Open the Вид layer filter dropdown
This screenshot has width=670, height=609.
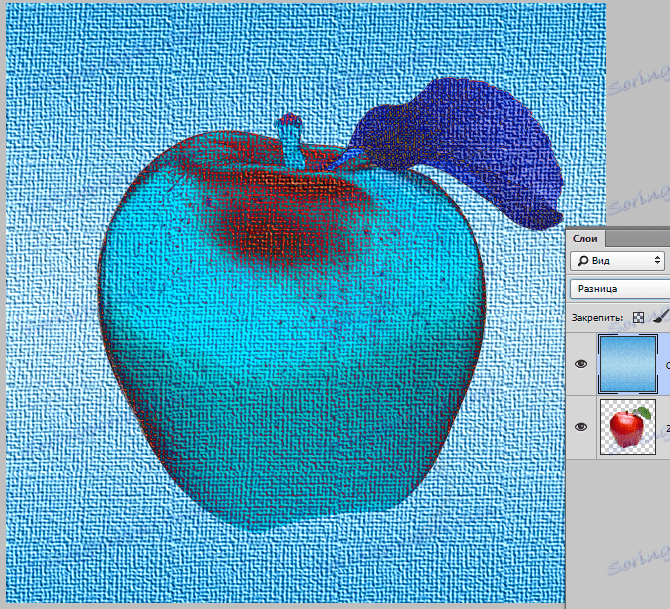[617, 261]
